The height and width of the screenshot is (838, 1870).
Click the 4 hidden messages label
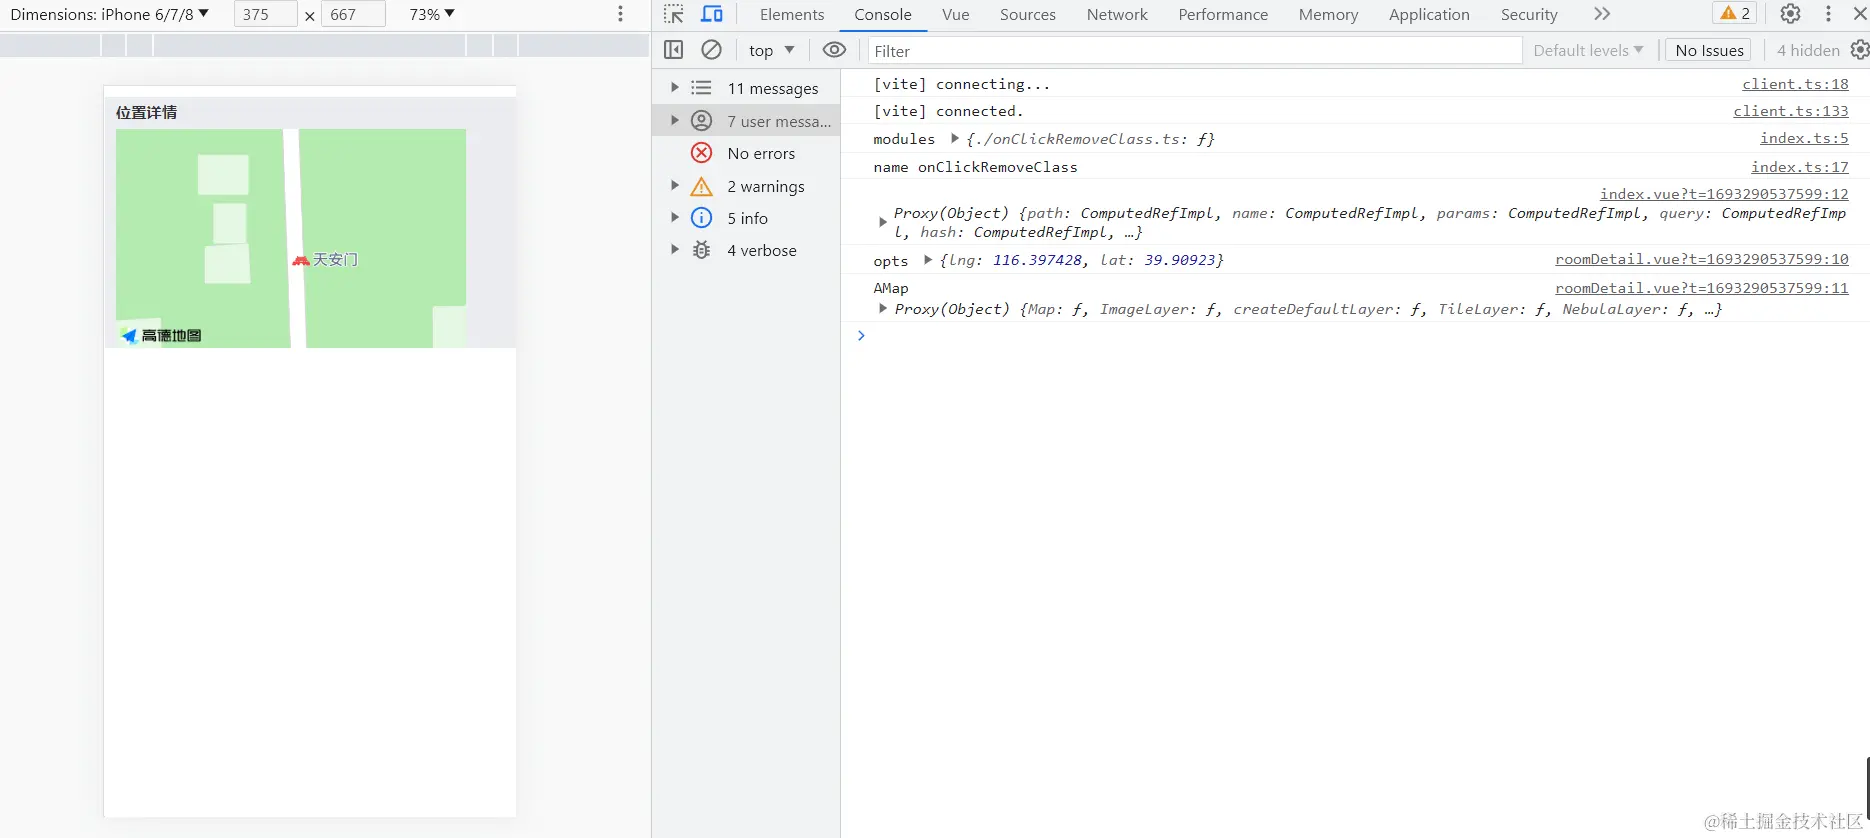tap(1808, 50)
